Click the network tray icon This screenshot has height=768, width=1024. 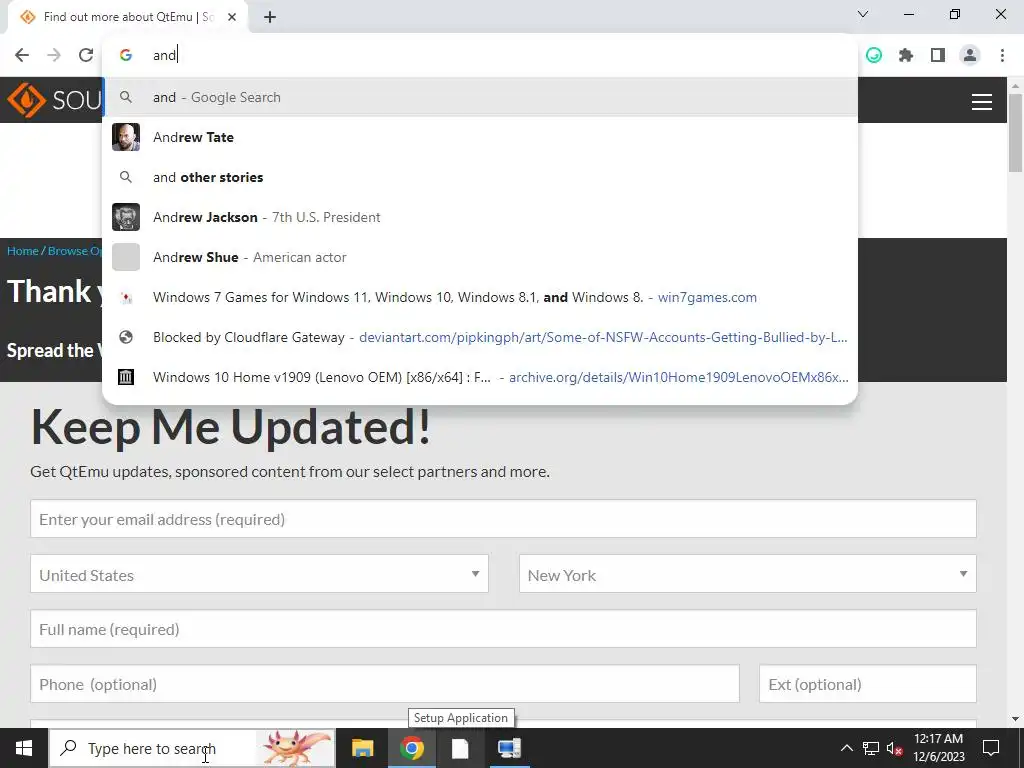871,748
